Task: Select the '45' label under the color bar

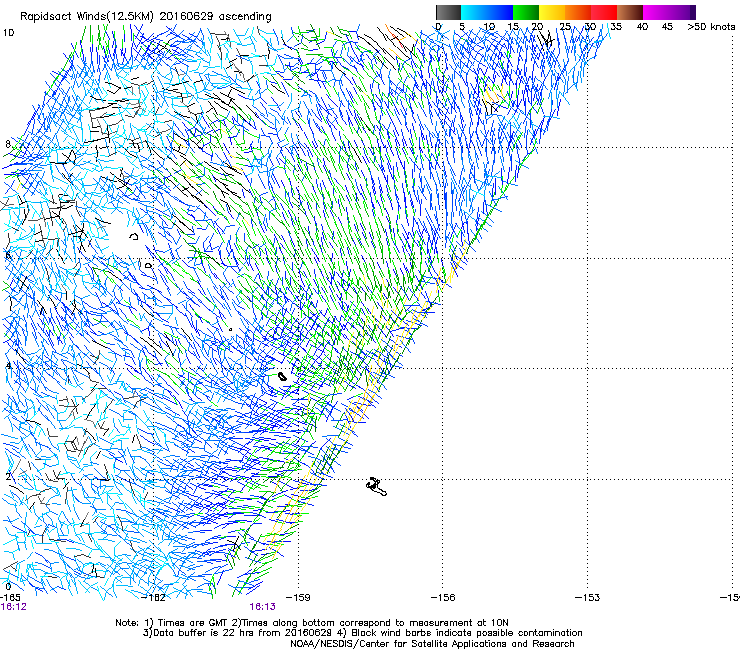Action: coord(667,26)
